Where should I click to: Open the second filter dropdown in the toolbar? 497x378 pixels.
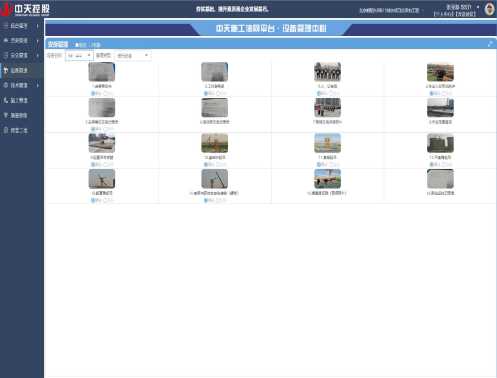(133, 56)
